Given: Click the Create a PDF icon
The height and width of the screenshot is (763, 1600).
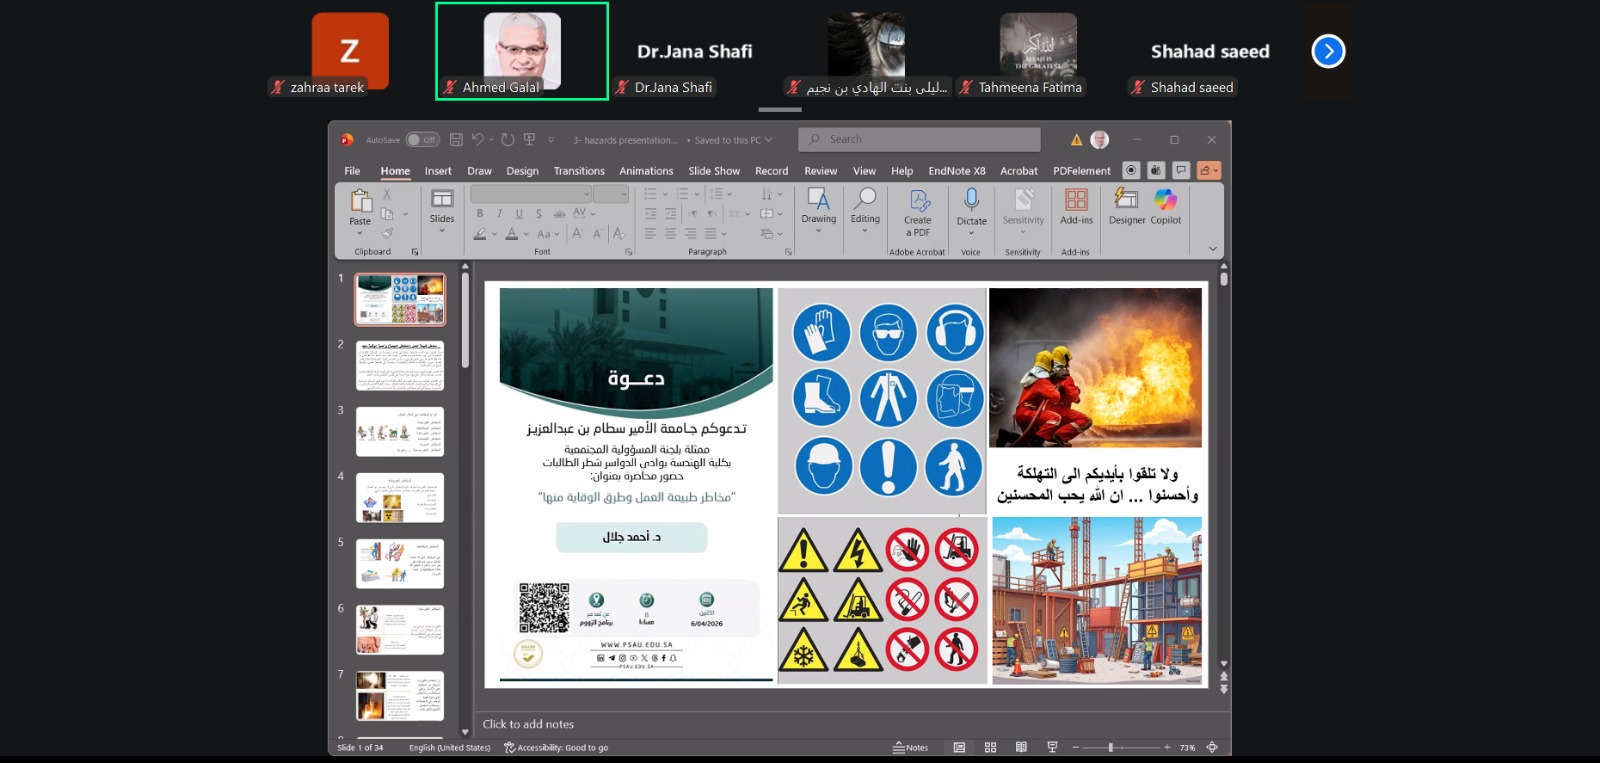Looking at the screenshot, I should tap(917, 201).
